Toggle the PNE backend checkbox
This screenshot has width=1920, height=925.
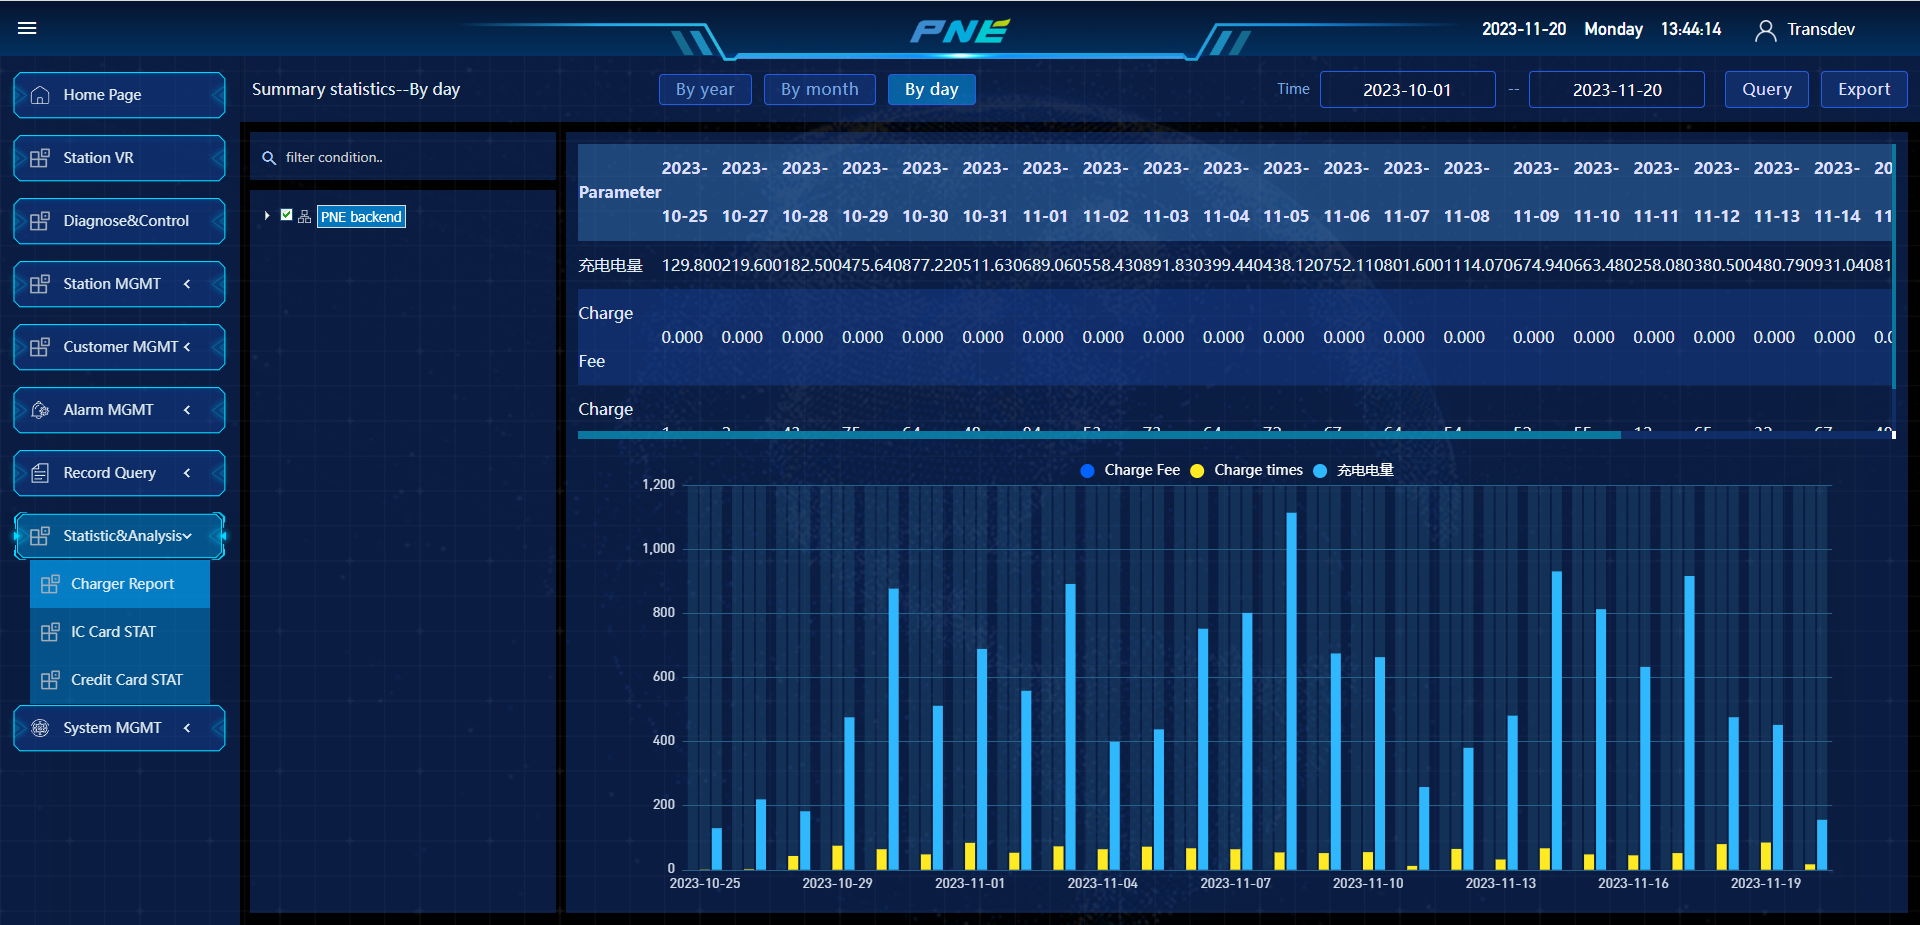(287, 215)
